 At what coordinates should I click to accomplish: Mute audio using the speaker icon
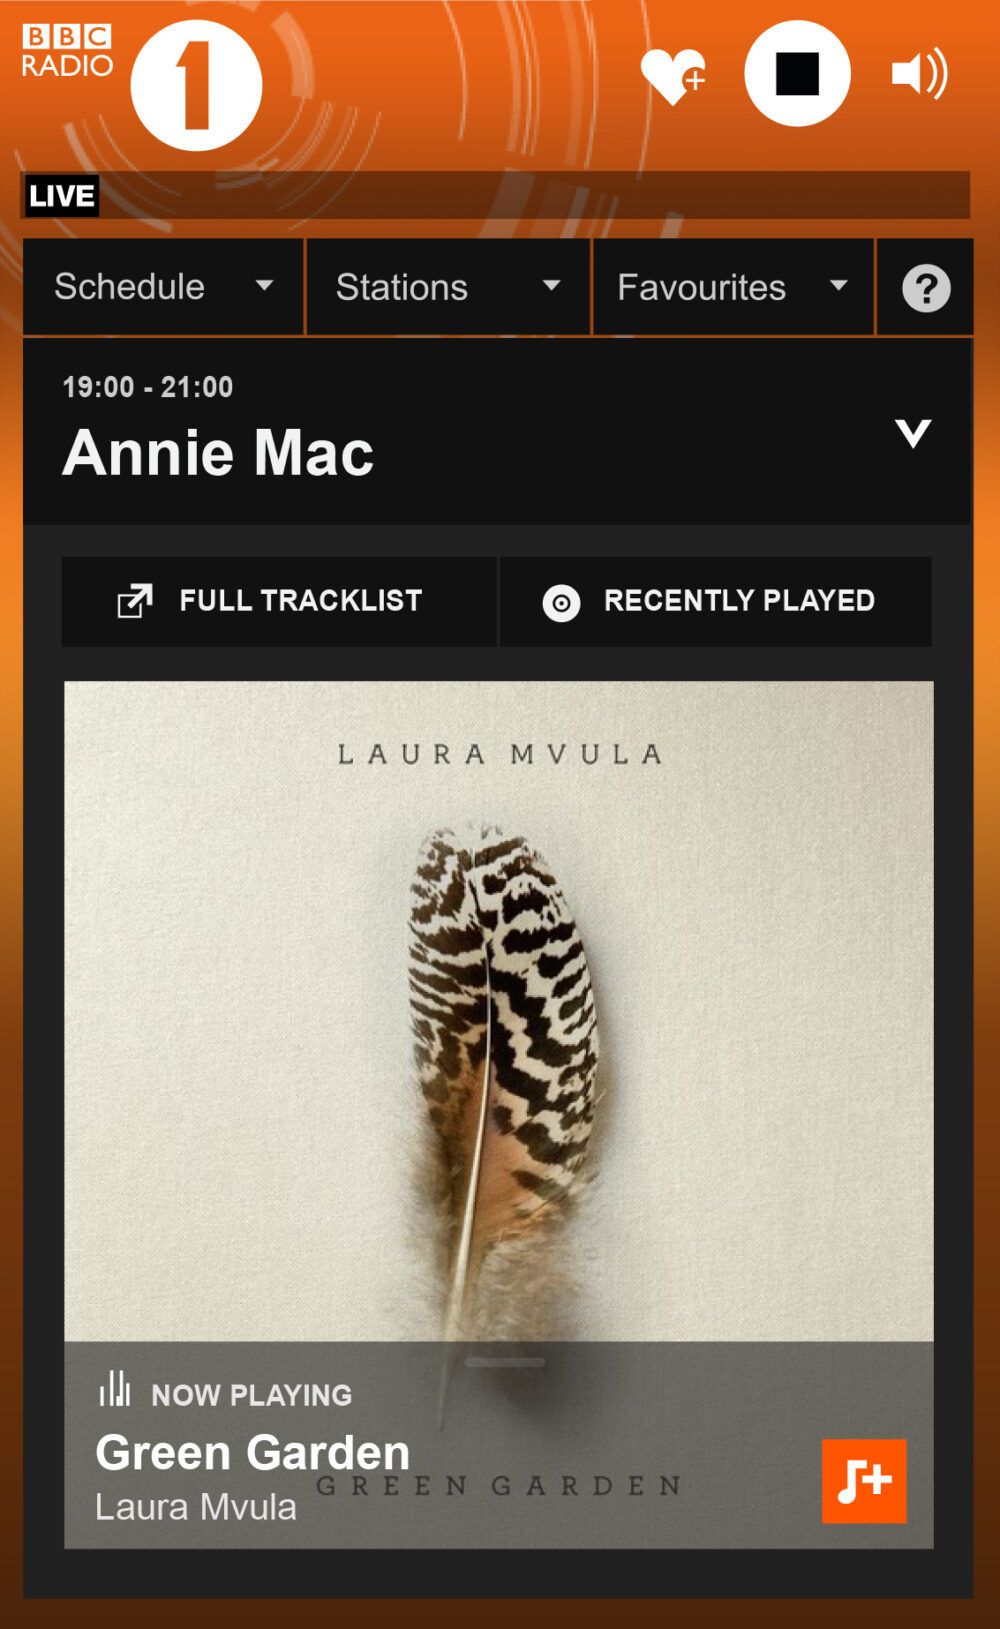920,74
